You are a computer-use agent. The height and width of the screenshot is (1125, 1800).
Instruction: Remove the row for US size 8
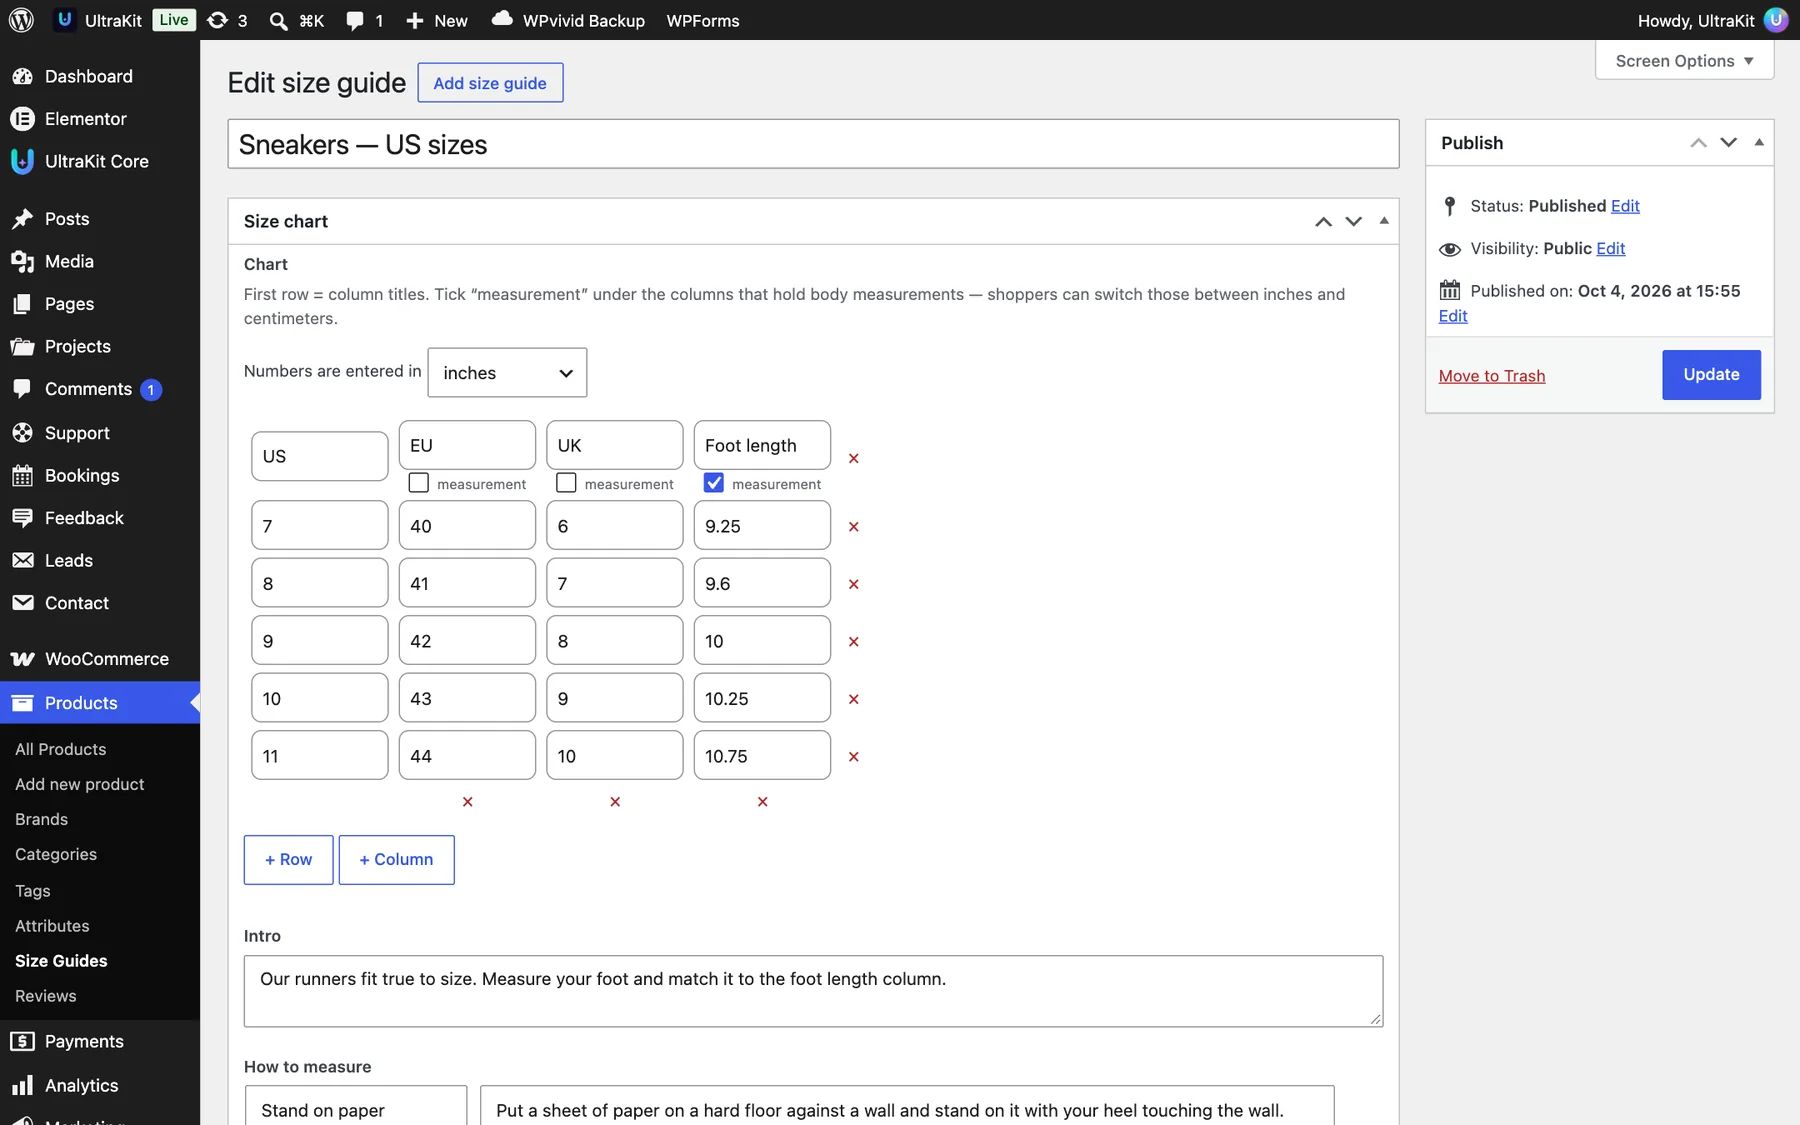coord(853,584)
